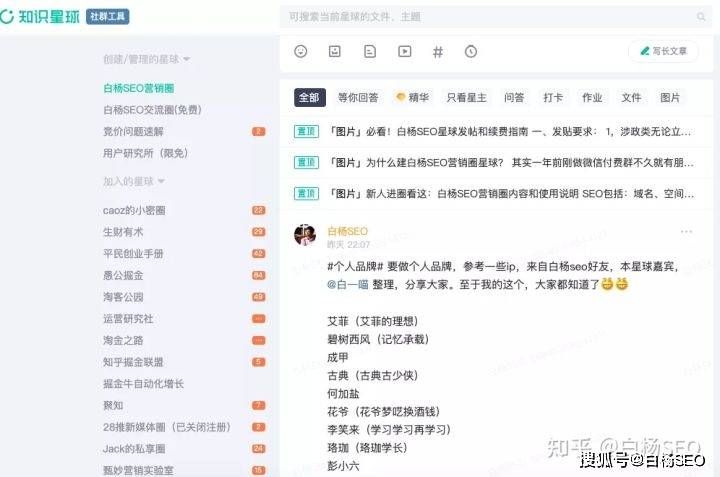Click the 知识星球 logo
This screenshot has height=477, width=720.
tap(40, 17)
